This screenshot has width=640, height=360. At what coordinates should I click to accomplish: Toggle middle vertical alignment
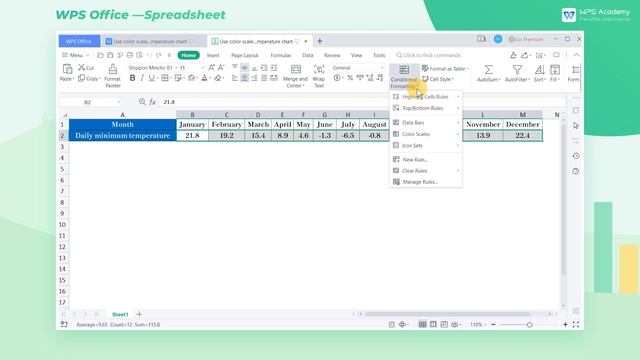click(x=244, y=67)
